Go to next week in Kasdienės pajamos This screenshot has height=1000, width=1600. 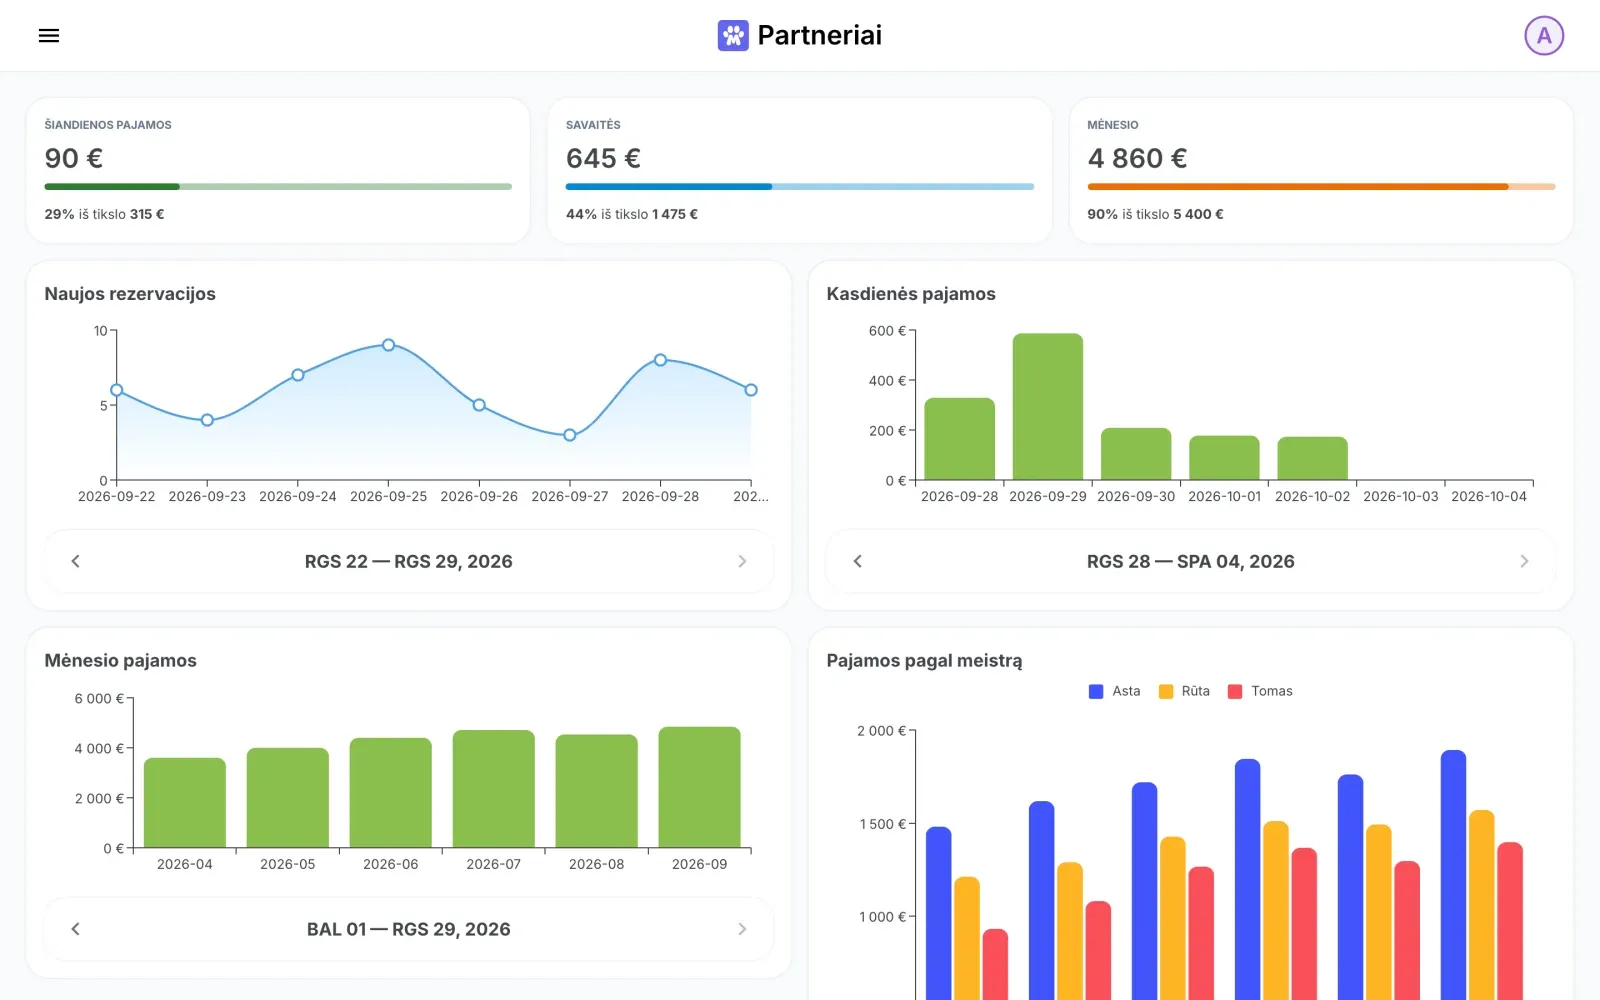click(x=1524, y=561)
